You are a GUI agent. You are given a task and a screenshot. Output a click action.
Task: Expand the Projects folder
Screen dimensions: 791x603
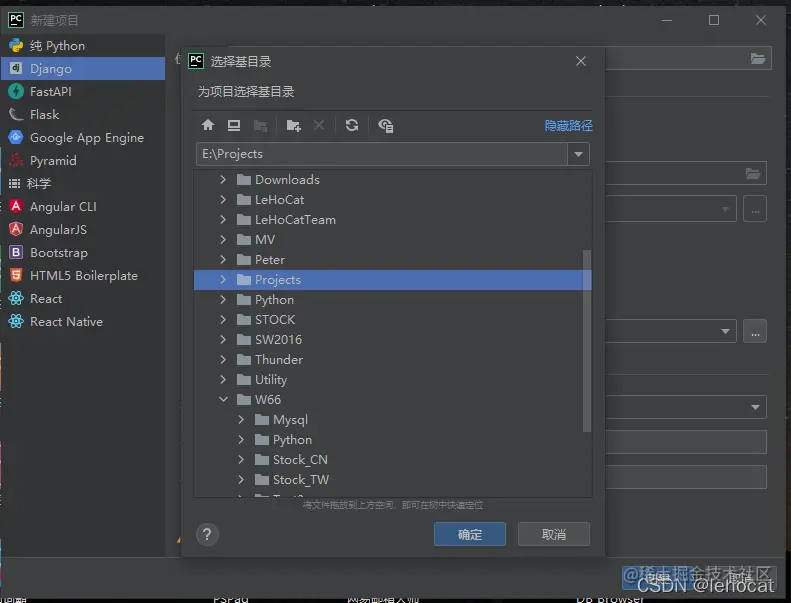click(223, 280)
